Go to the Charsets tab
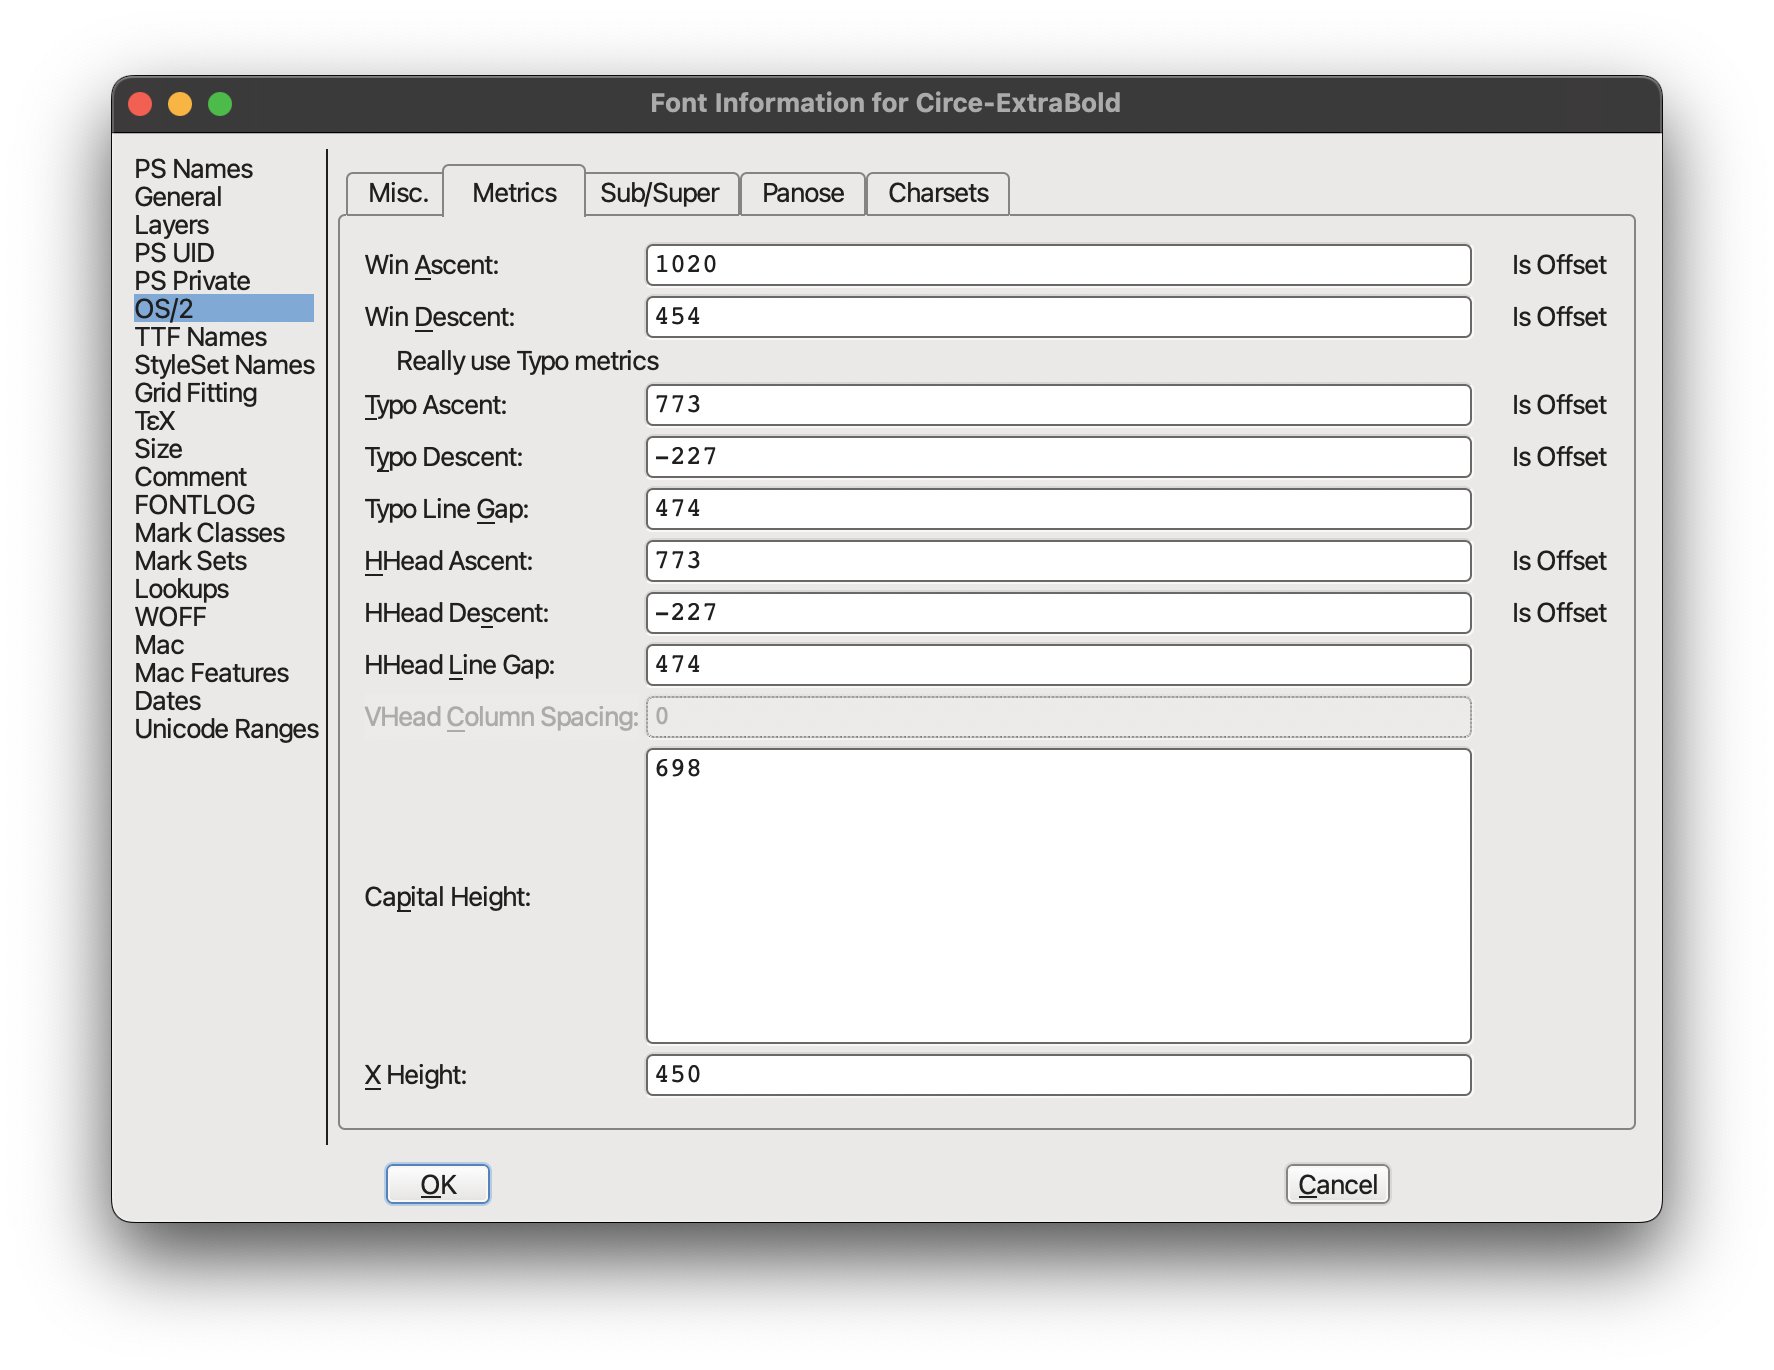1774x1370 pixels. tap(937, 193)
